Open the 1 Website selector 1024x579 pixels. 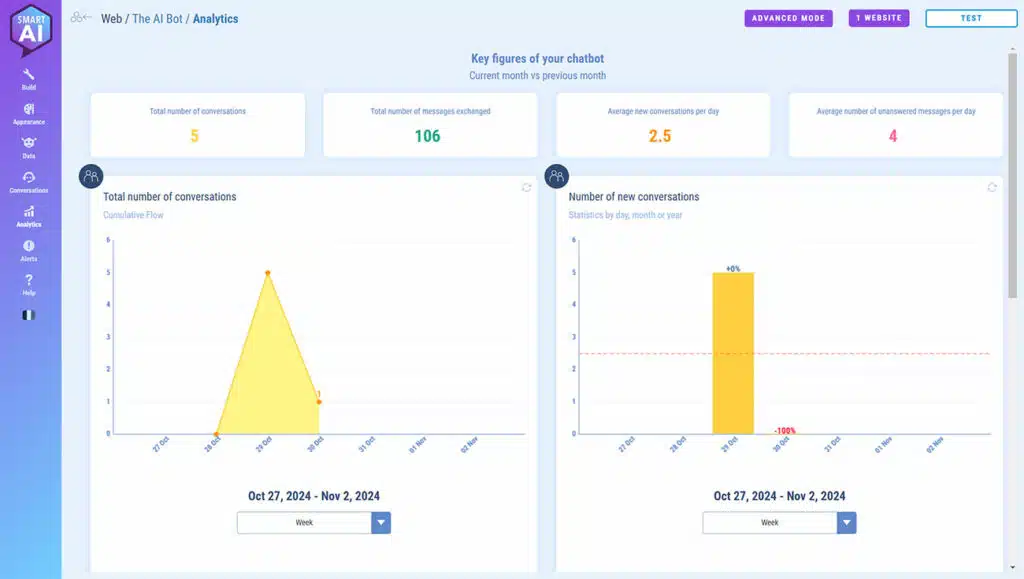879,18
